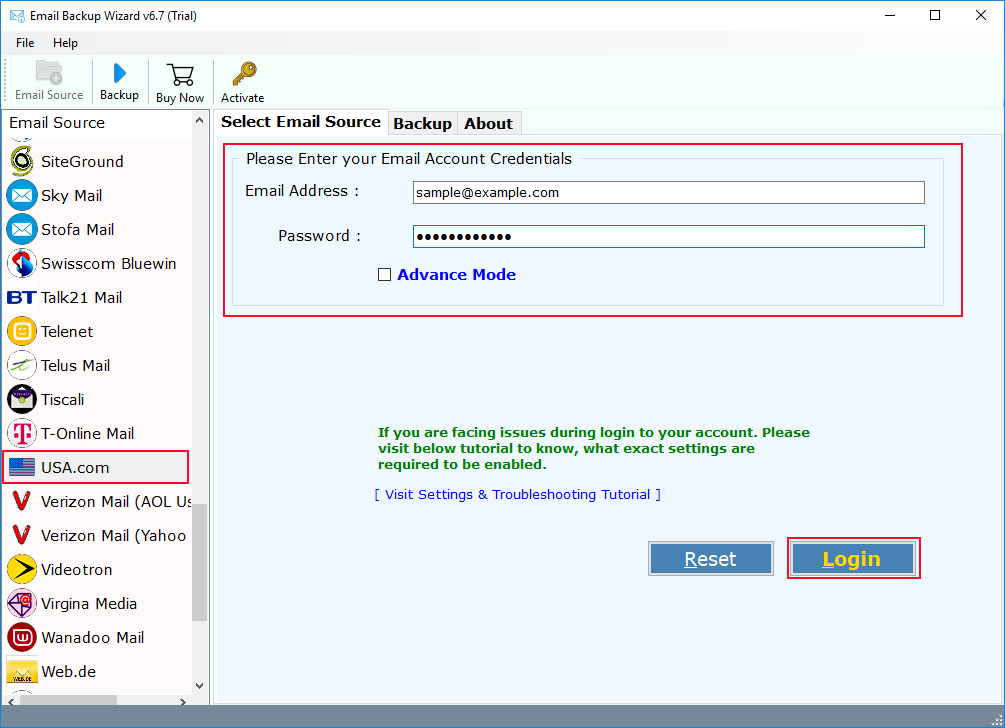1005x728 pixels.
Task: Select the USA.com flag icon
Action: (22, 467)
